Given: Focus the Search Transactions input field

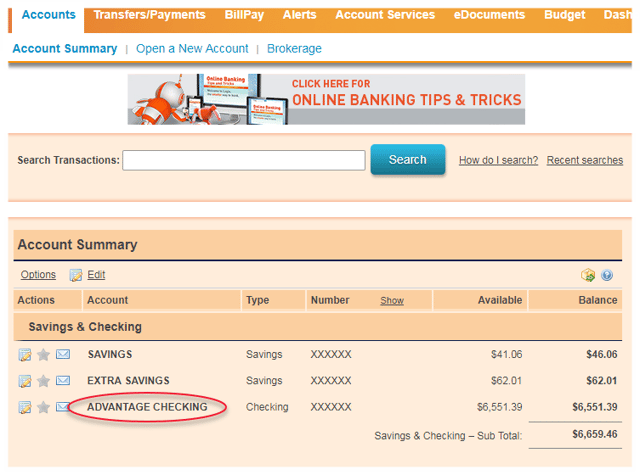Looking at the screenshot, I should [x=244, y=160].
